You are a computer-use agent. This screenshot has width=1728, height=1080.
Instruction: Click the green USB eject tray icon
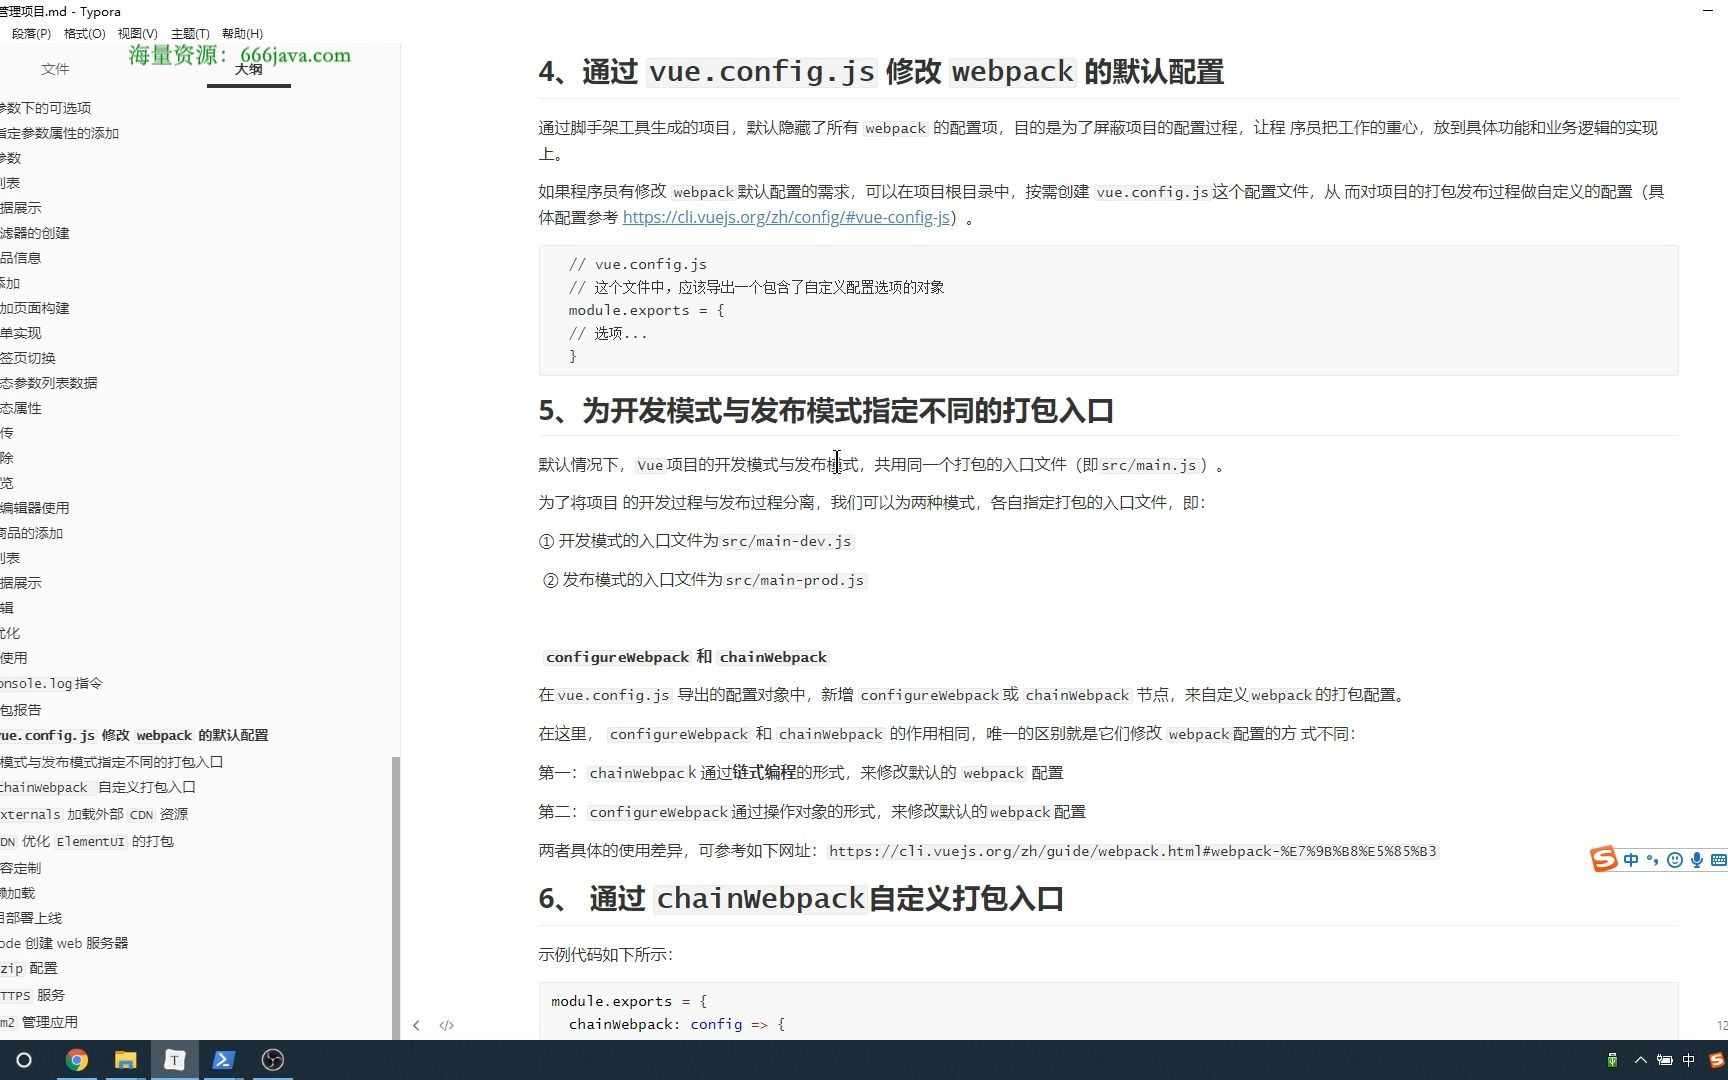tap(1612, 1060)
